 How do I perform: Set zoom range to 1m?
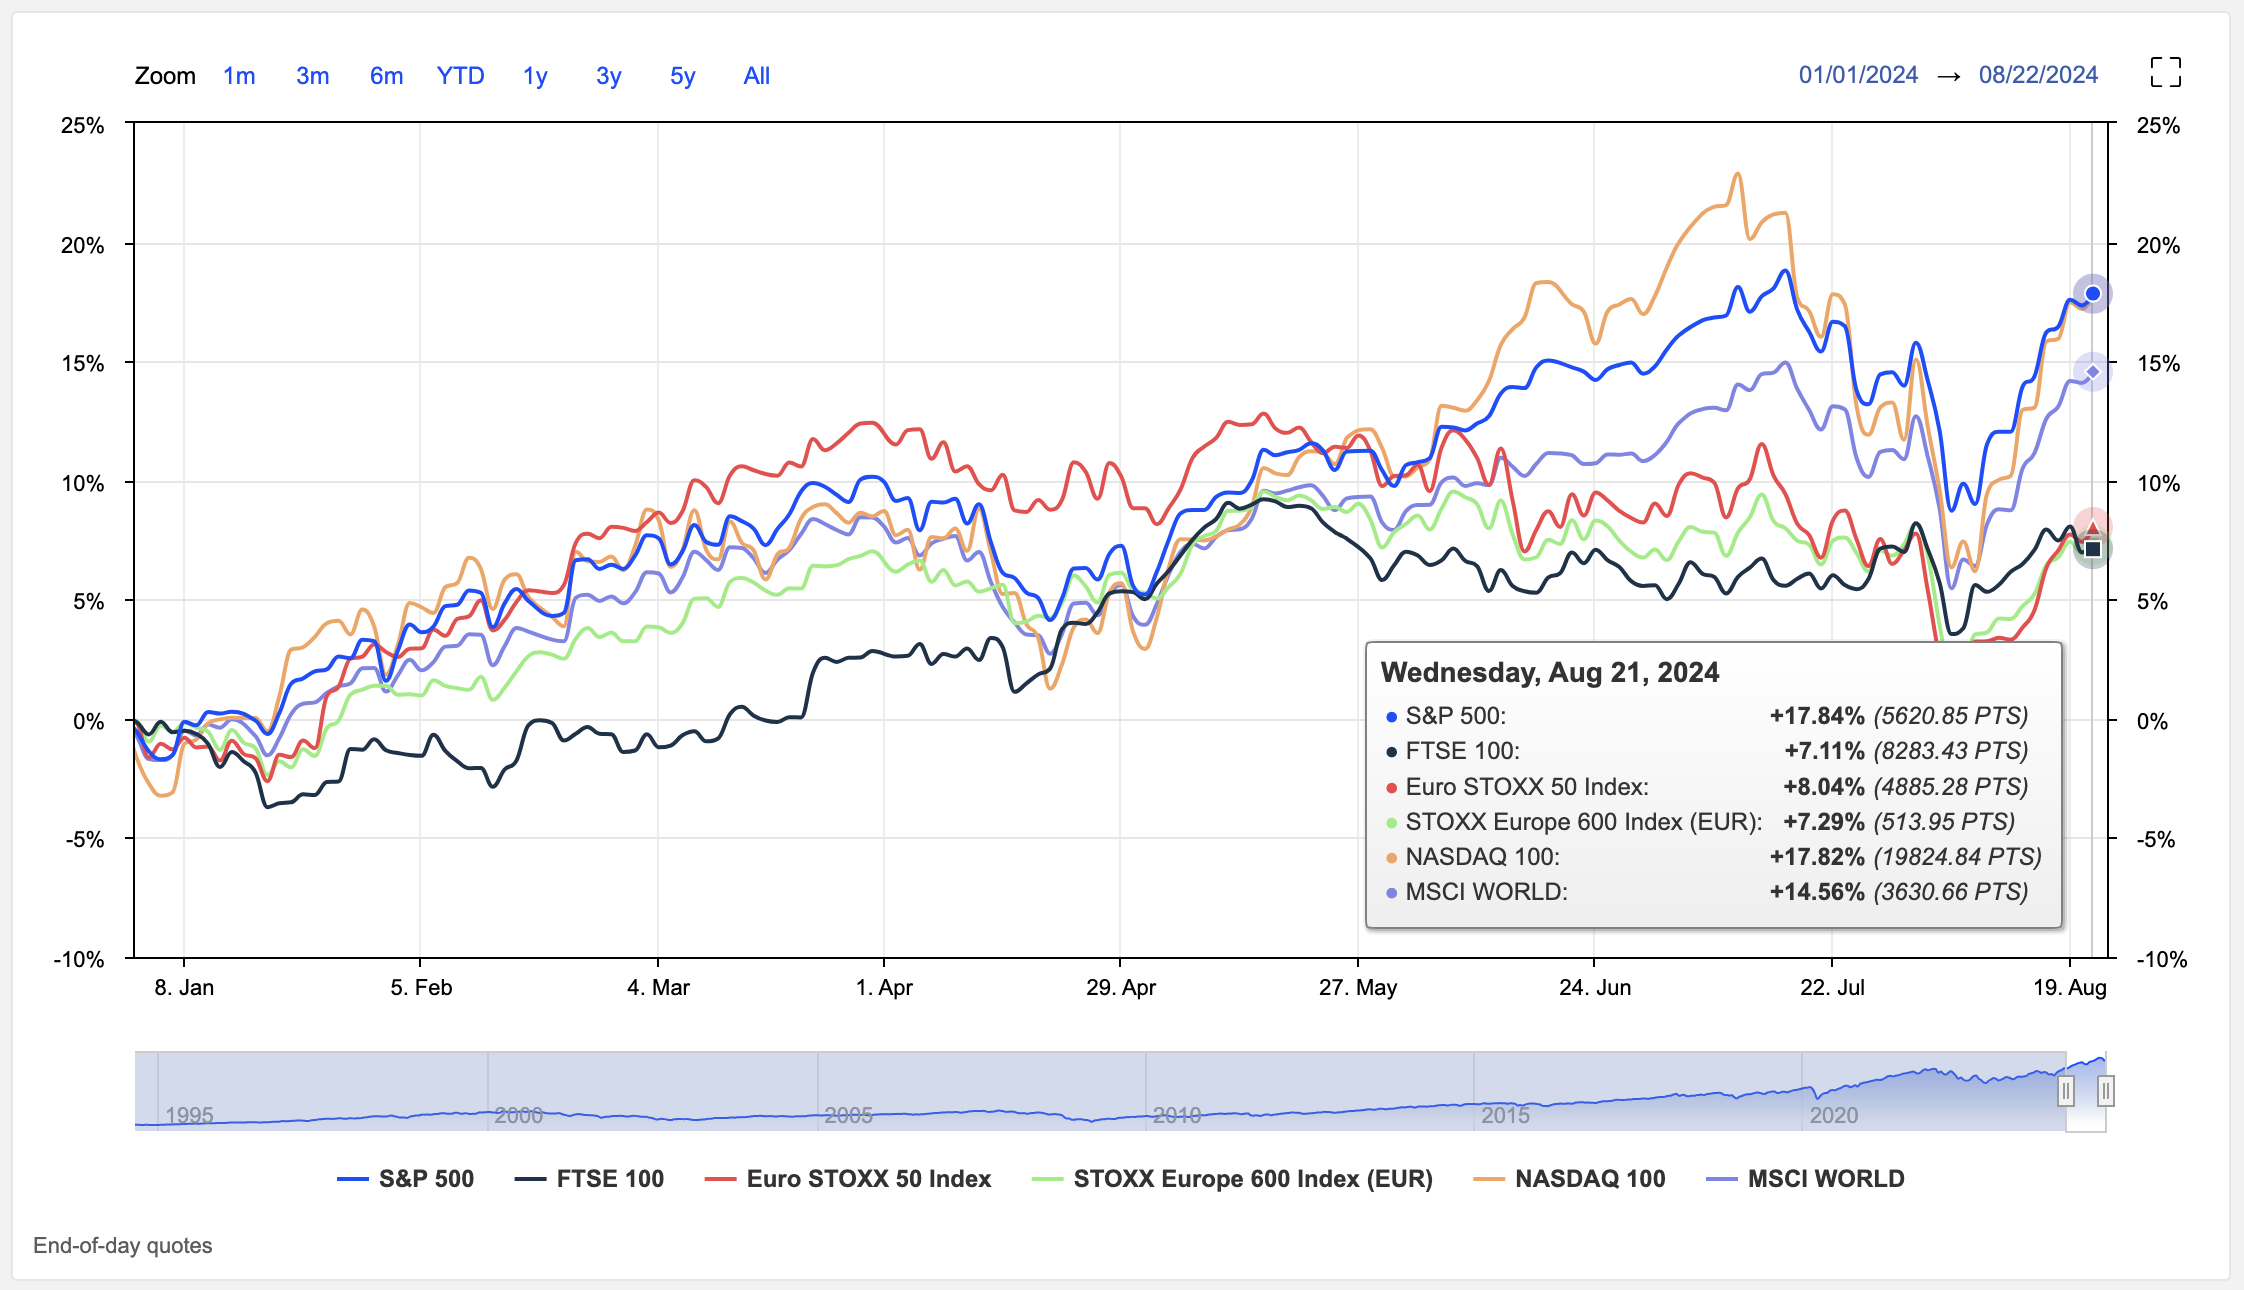(239, 76)
